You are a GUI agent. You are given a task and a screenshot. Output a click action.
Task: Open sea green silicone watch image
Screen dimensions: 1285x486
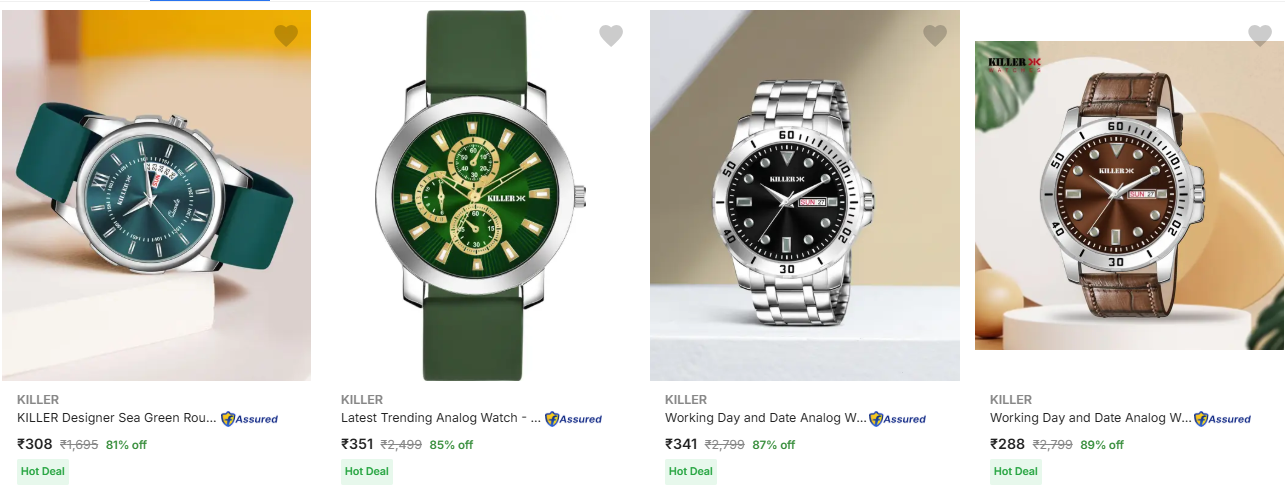156,195
